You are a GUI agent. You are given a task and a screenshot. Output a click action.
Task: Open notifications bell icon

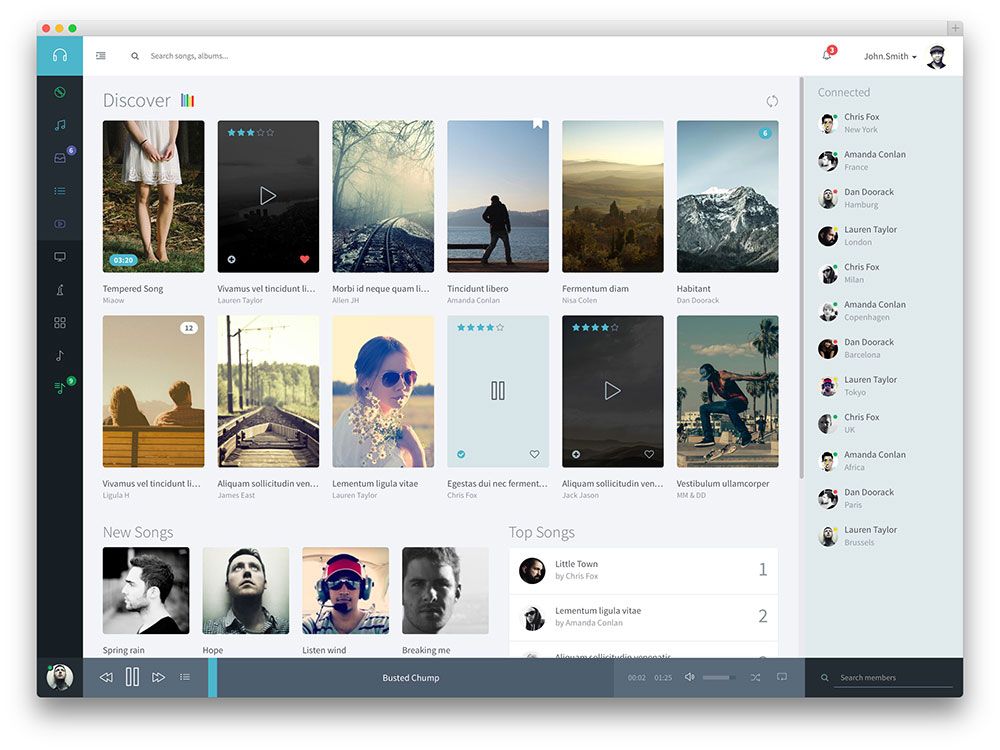tap(827, 55)
